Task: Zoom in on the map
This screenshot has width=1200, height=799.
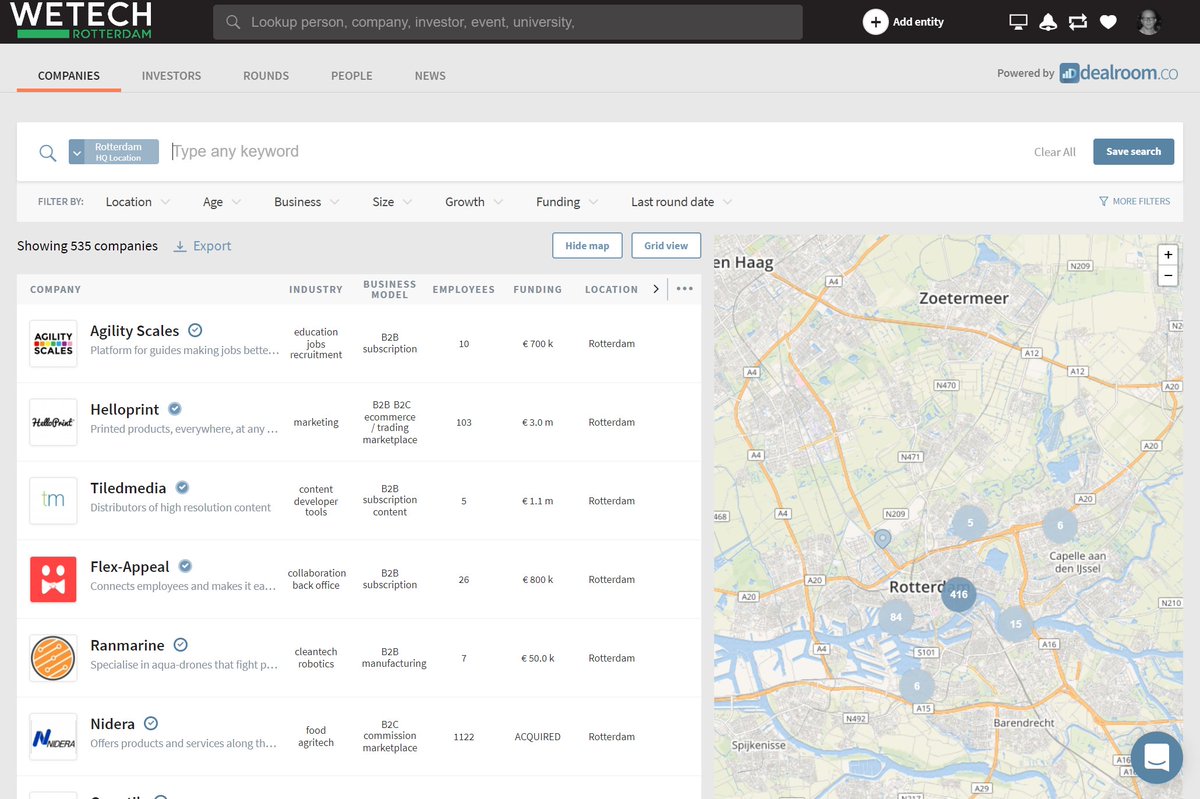Action: pyautogui.click(x=1167, y=255)
